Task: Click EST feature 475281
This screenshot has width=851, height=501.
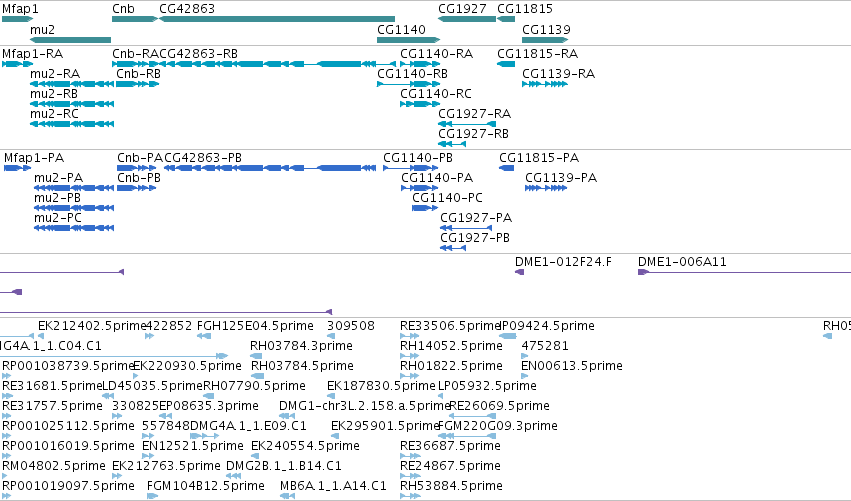Action: click(524, 356)
